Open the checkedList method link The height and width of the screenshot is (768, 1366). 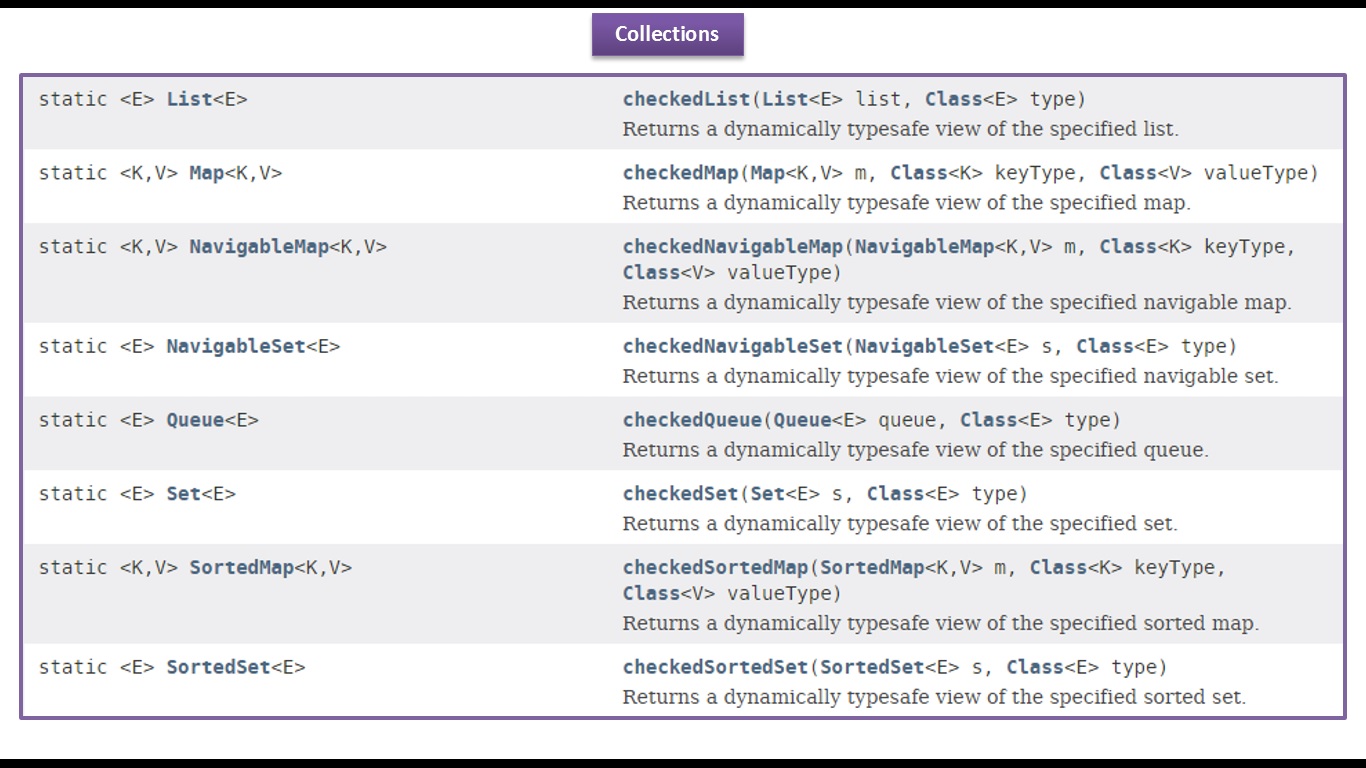pyautogui.click(x=685, y=99)
